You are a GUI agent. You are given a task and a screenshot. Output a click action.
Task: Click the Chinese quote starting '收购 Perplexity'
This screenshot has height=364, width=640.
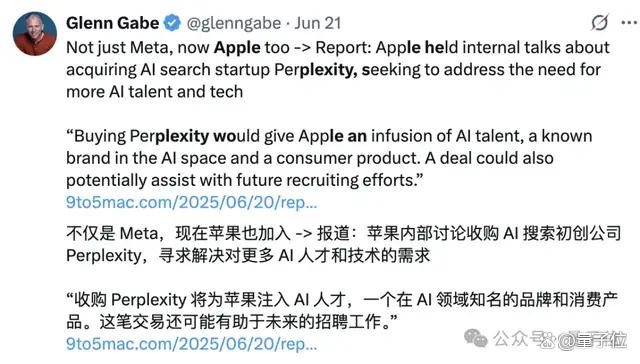342,311
